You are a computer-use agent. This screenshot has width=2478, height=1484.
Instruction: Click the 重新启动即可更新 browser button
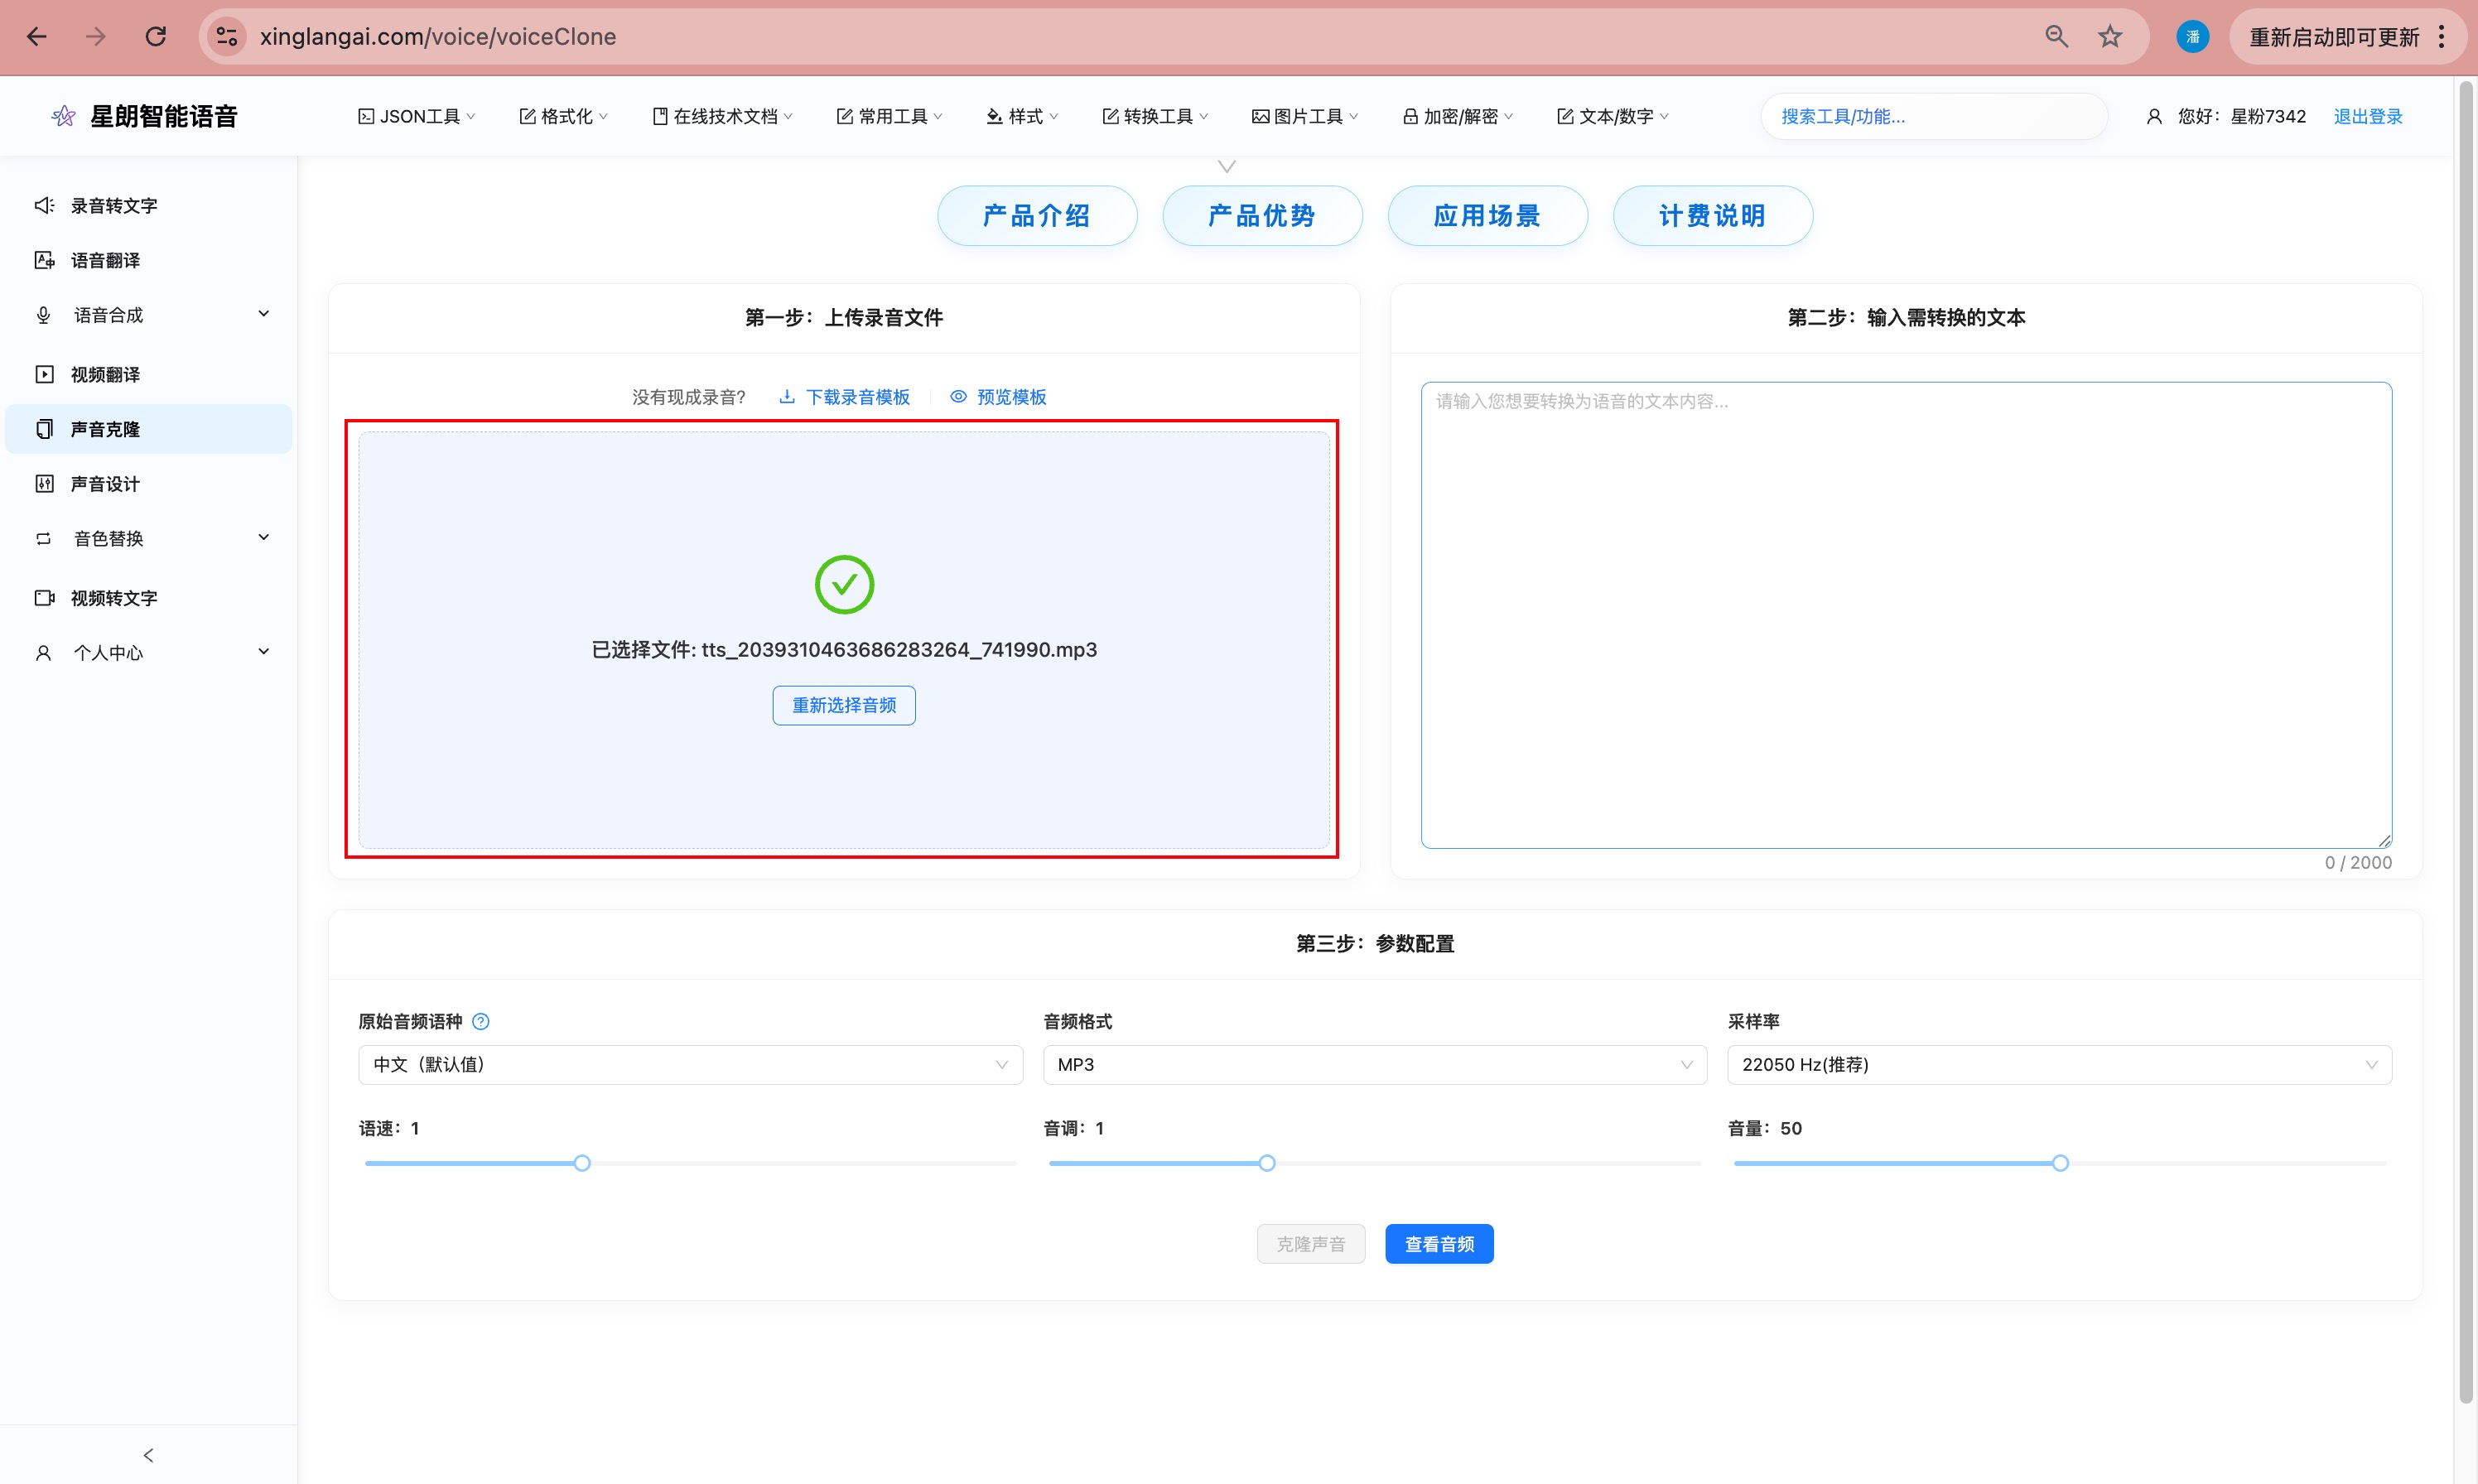[2334, 37]
